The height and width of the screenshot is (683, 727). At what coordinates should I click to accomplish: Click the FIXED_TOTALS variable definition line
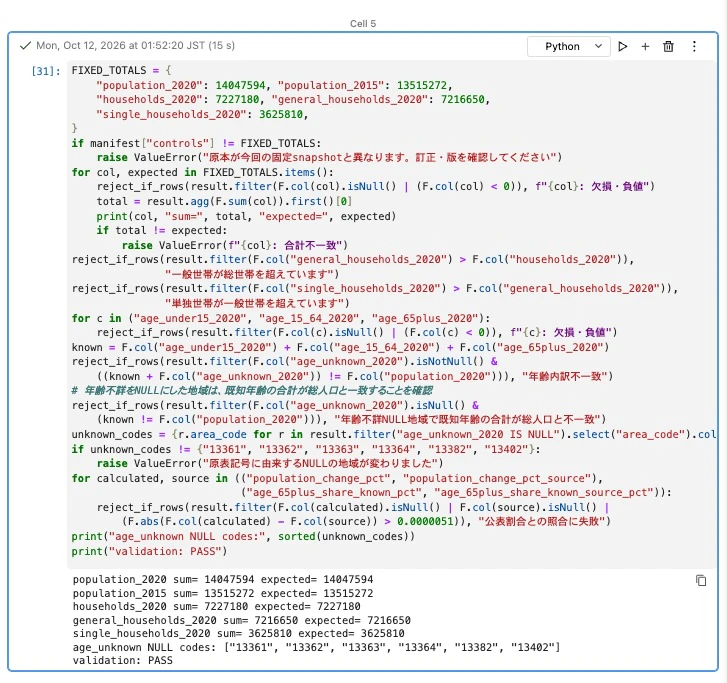121,70
